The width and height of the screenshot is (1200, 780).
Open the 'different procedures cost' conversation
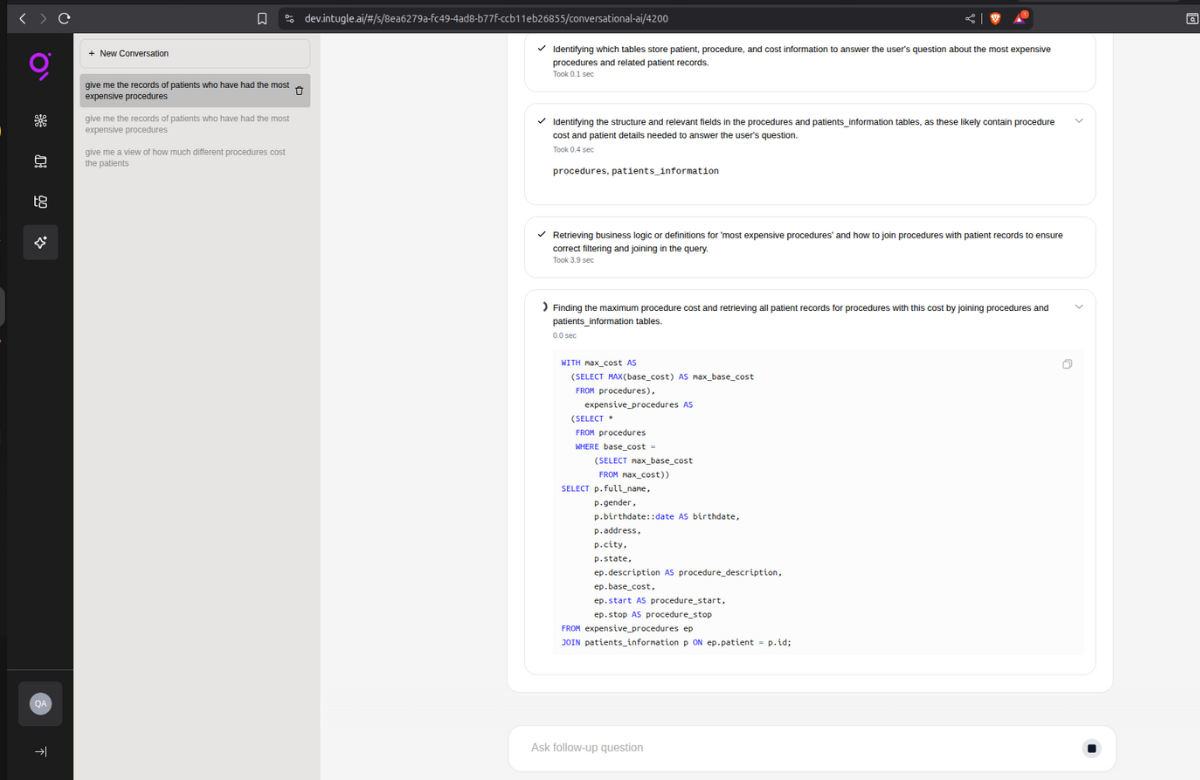195,157
